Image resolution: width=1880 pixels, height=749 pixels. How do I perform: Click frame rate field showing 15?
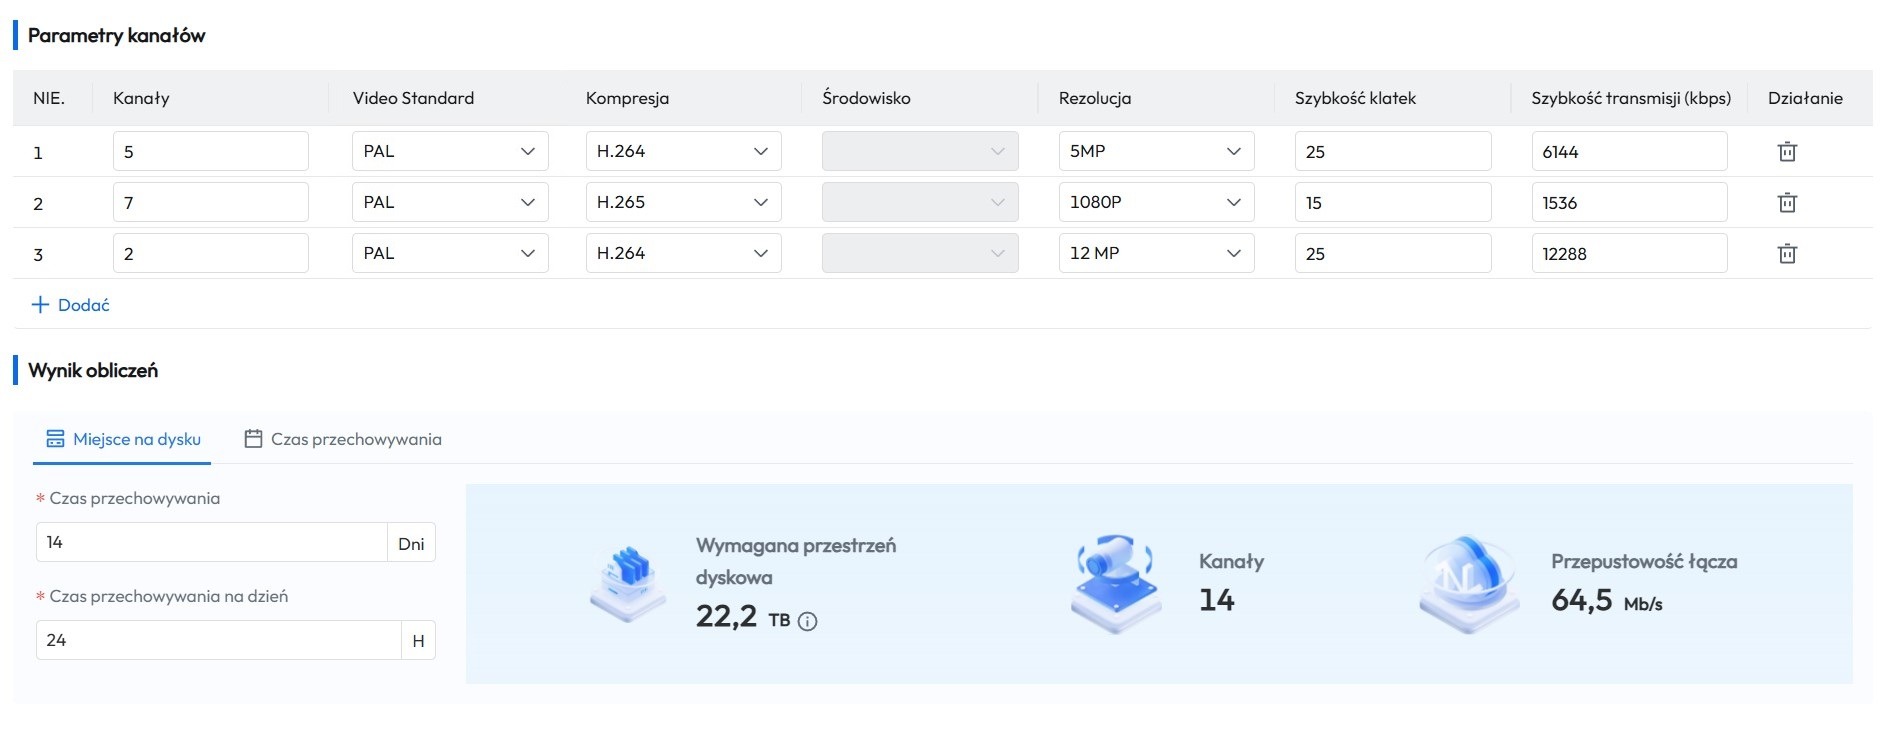click(x=1391, y=203)
